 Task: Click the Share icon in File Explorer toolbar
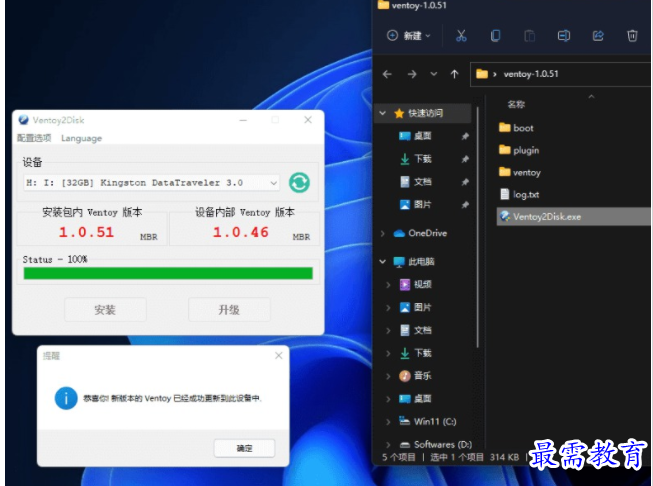pos(598,36)
